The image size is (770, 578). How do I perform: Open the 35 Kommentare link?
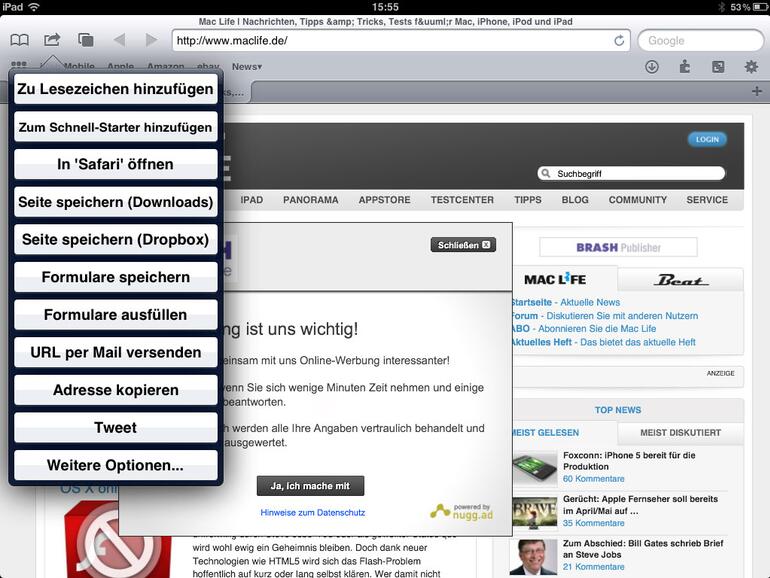(x=594, y=523)
